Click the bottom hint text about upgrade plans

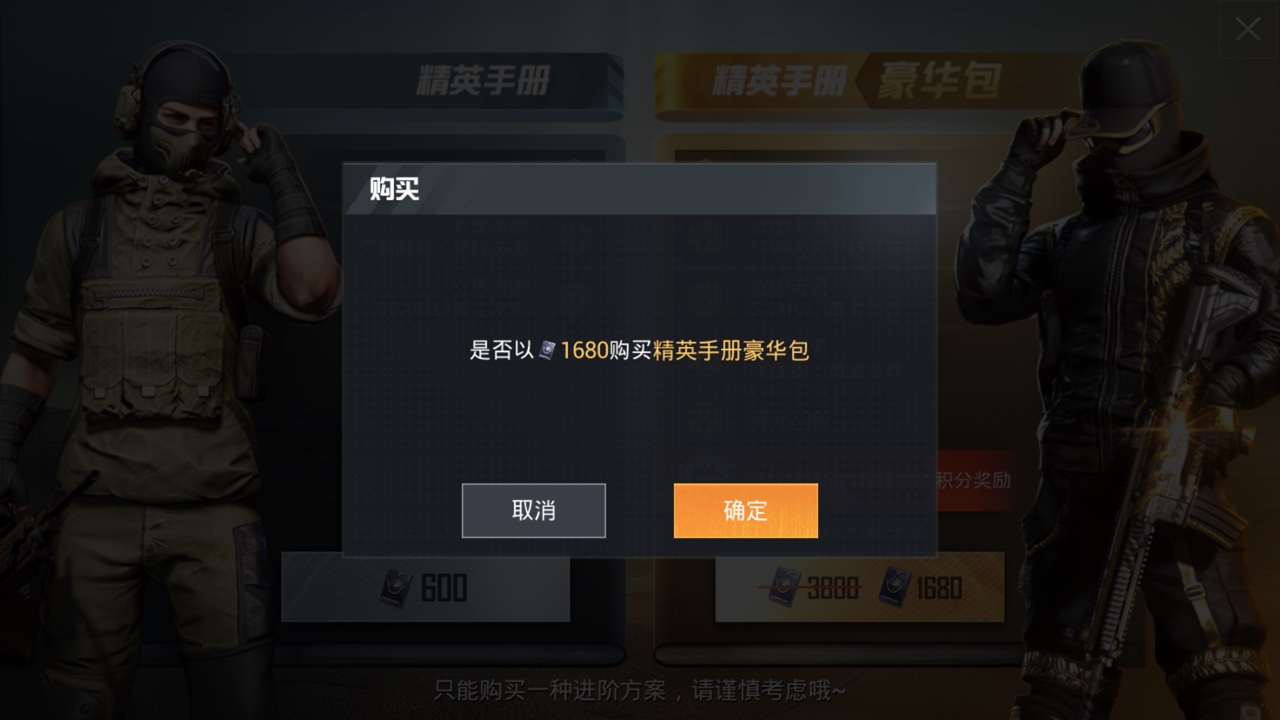pyautogui.click(x=640, y=690)
